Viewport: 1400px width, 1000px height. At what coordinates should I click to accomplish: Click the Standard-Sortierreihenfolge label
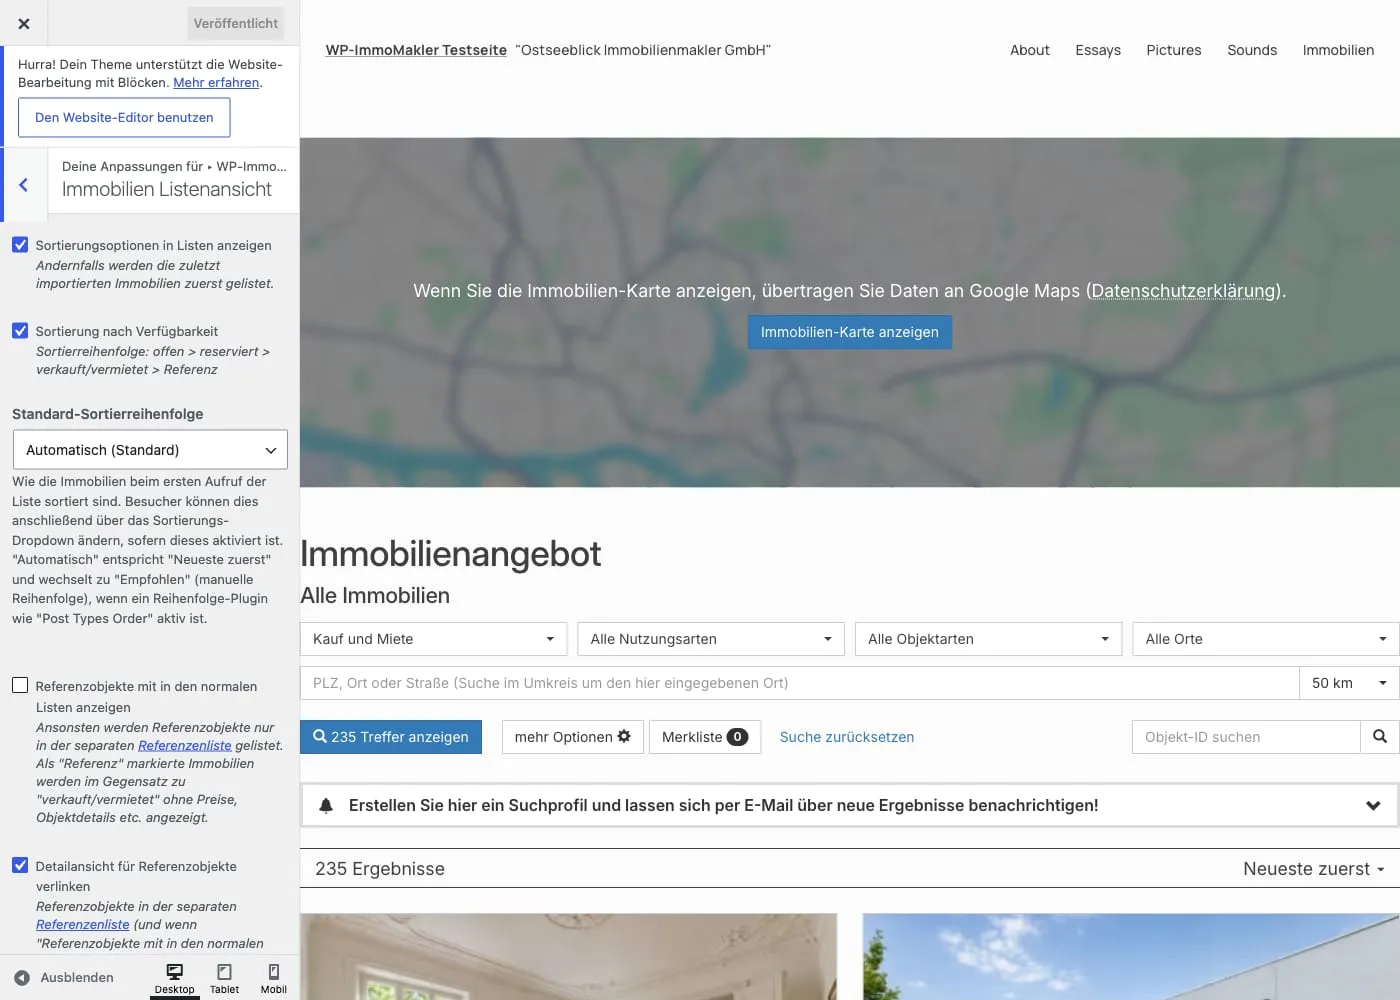pyautogui.click(x=108, y=414)
